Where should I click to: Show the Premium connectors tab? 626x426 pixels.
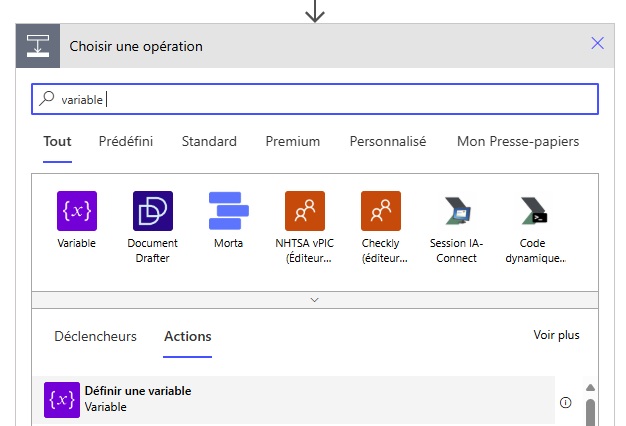point(293,142)
